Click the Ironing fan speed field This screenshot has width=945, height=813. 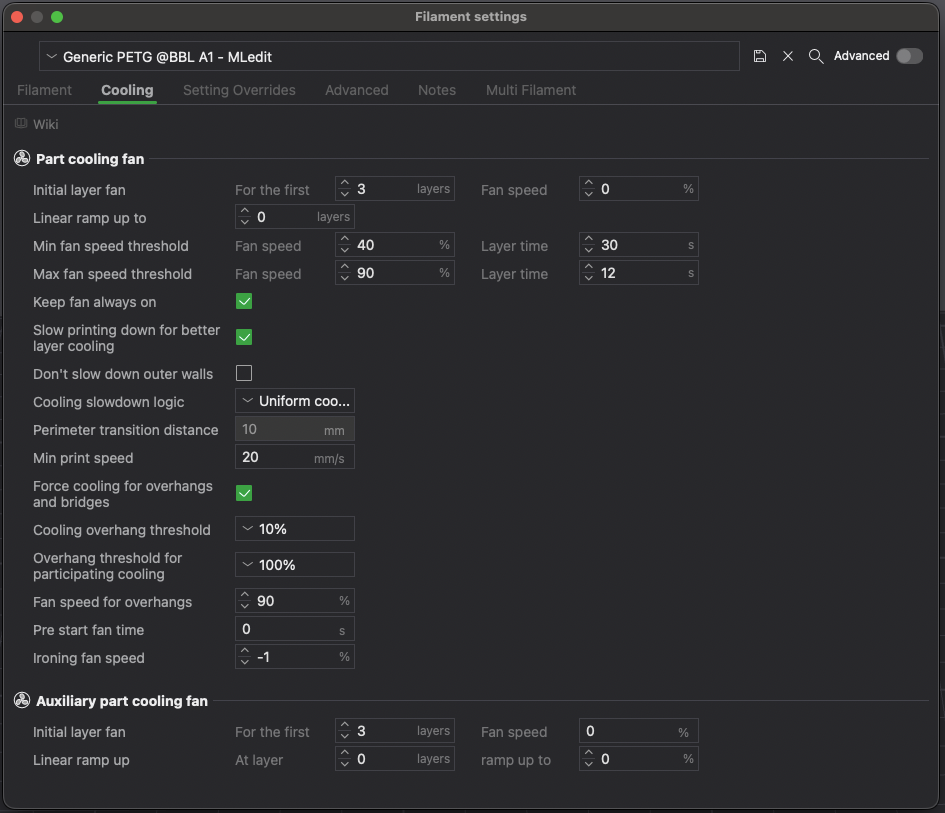(295, 657)
